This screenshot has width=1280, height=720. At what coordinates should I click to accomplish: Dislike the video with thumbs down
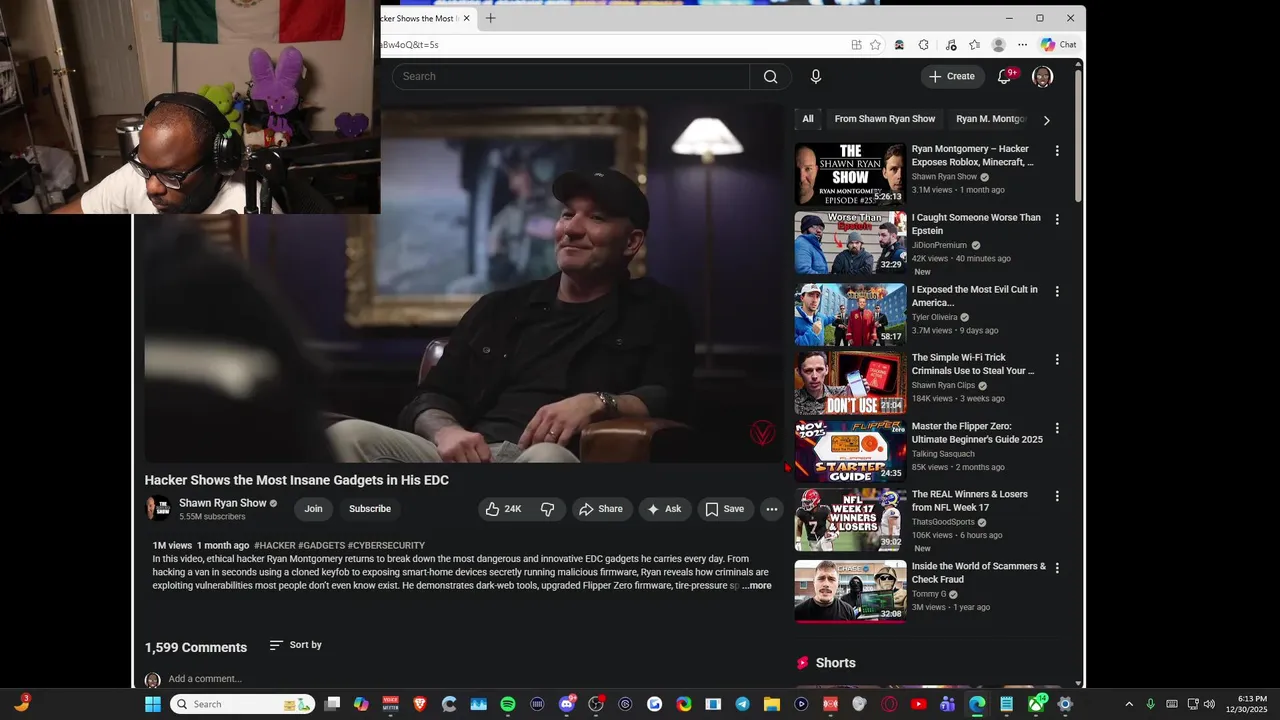[x=548, y=509]
